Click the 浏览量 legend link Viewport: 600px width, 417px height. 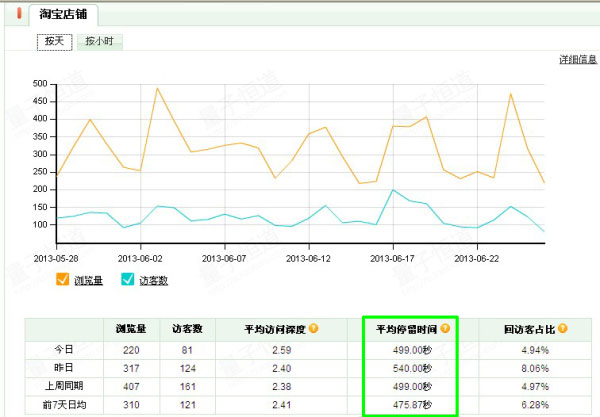click(x=88, y=280)
